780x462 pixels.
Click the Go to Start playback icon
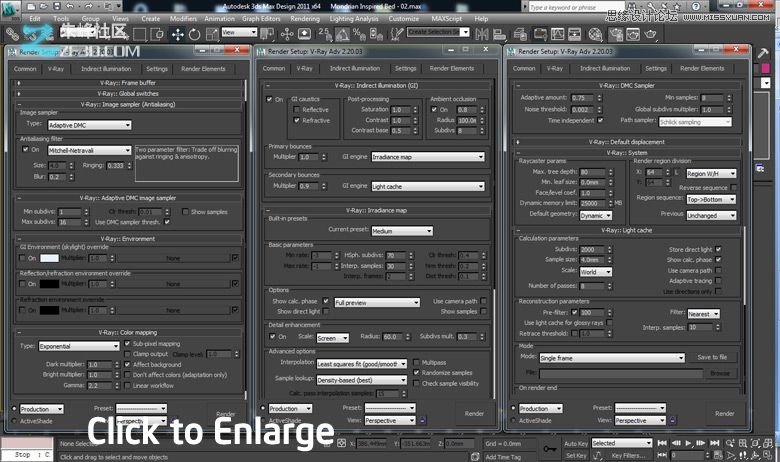click(662, 443)
